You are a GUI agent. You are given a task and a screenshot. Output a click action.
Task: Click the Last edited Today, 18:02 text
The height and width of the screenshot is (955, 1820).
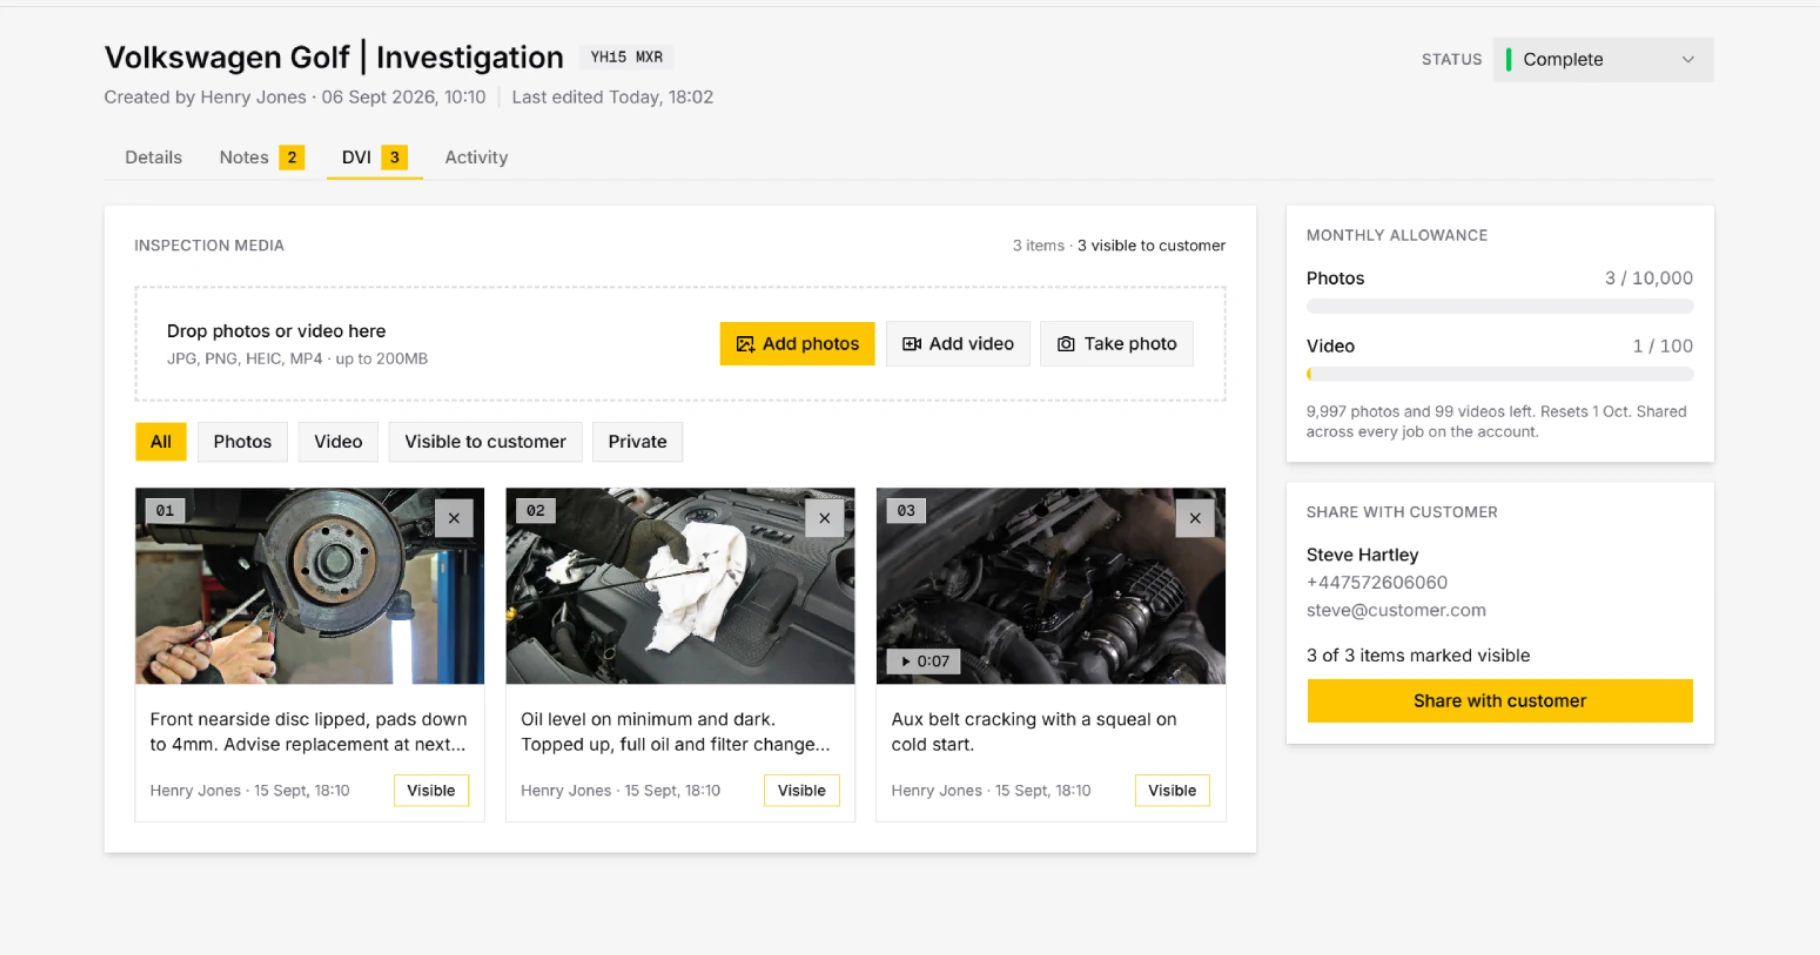(x=612, y=97)
